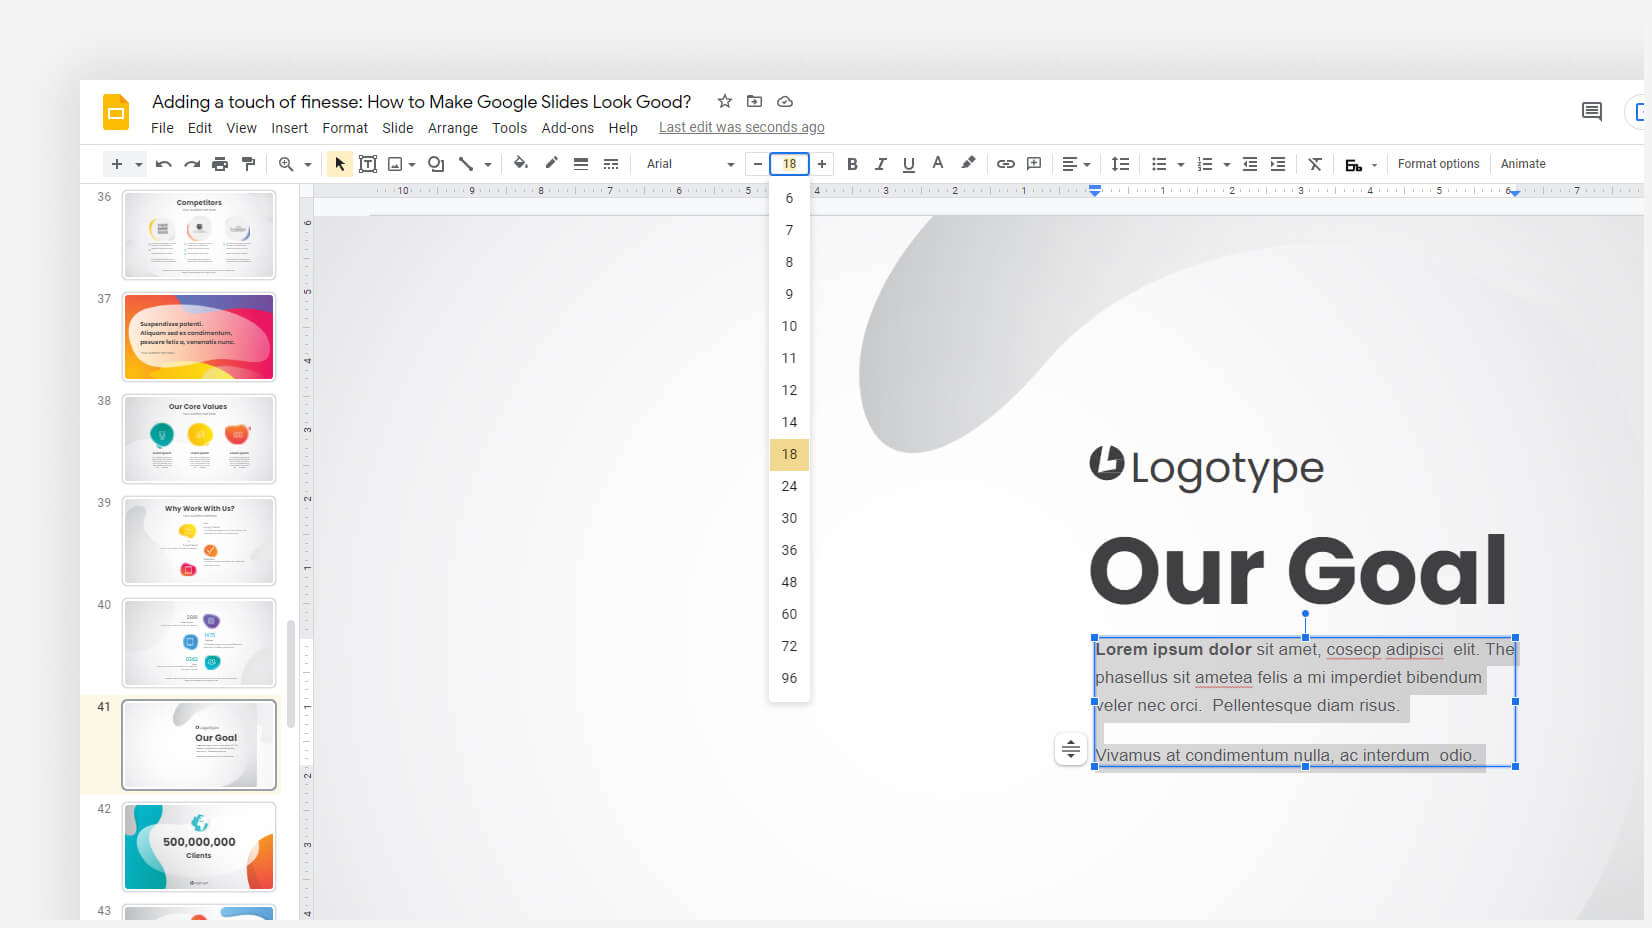
Task: Select the Text box tool
Action: pos(368,163)
